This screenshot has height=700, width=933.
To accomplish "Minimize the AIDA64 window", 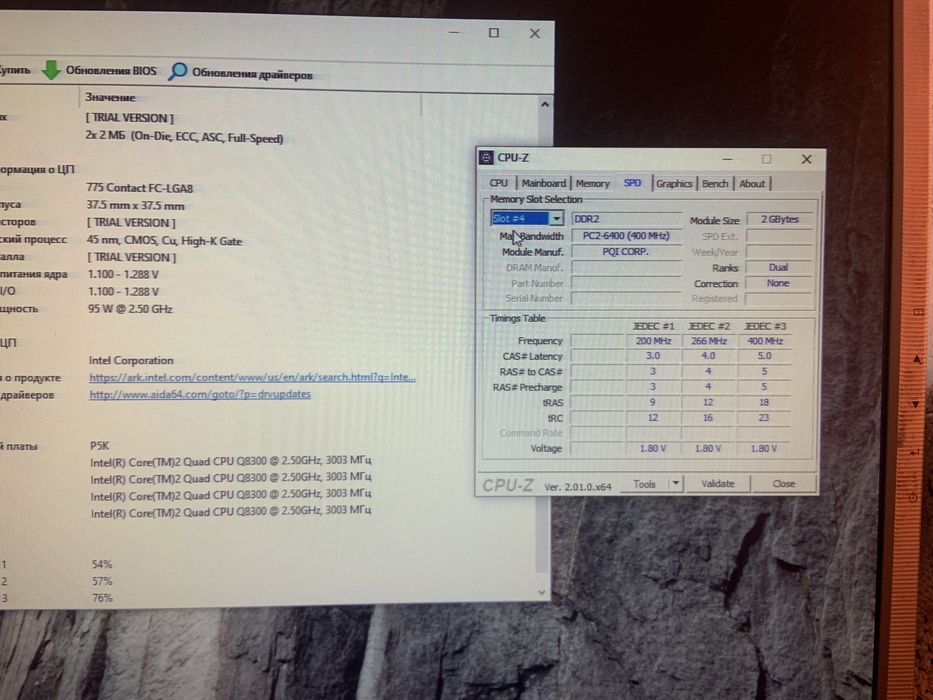I will (454, 32).
